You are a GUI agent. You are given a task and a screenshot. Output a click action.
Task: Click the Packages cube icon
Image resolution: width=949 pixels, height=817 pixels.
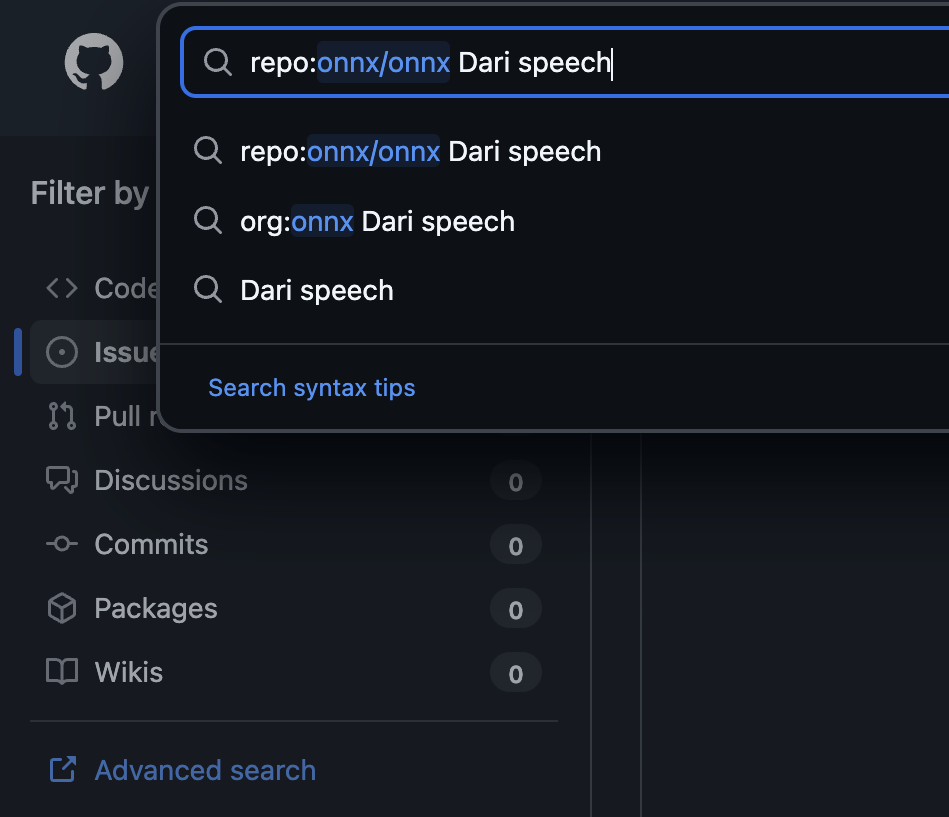pos(62,608)
